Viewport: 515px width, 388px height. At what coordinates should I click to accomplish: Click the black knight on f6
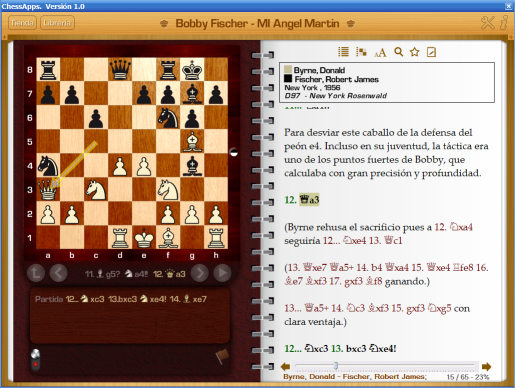pyautogui.click(x=168, y=118)
